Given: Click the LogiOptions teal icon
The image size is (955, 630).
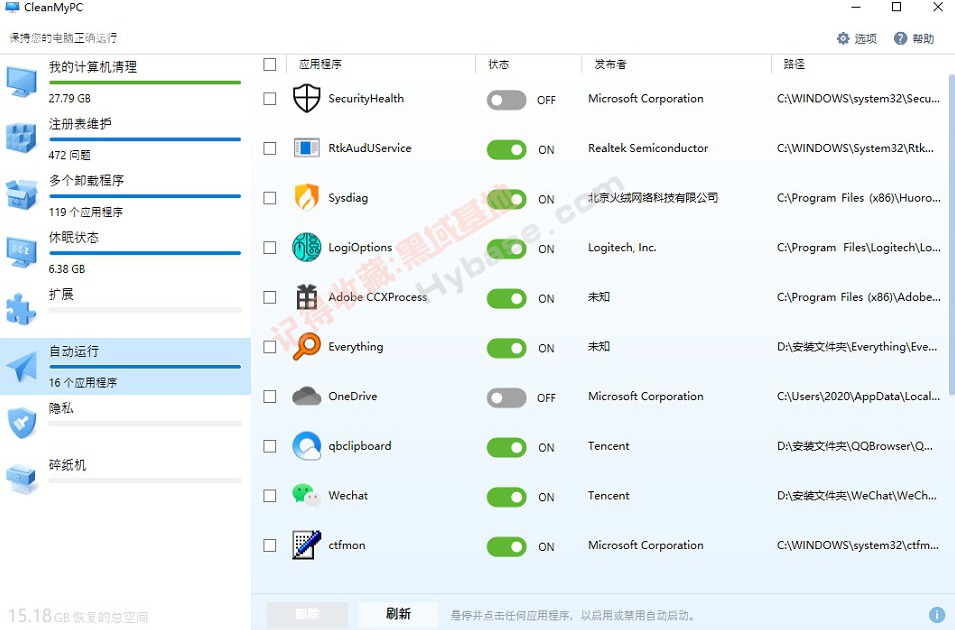Looking at the screenshot, I should point(306,247).
